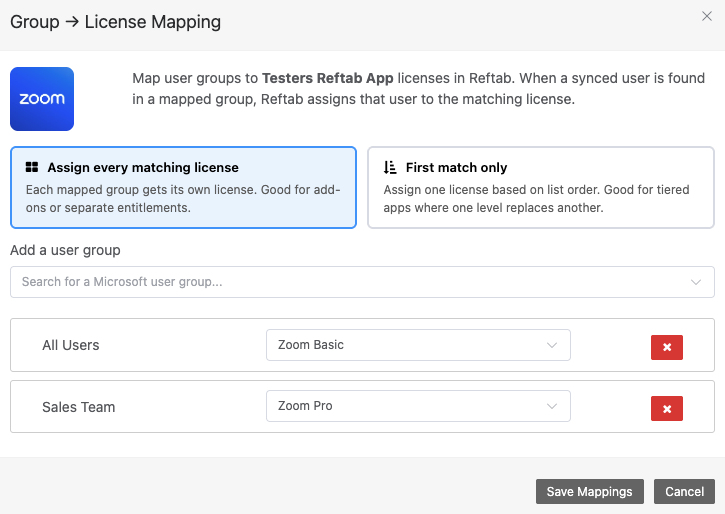Viewport: 725px width, 514px height.
Task: Click the Add a user group label
Action: (65, 250)
